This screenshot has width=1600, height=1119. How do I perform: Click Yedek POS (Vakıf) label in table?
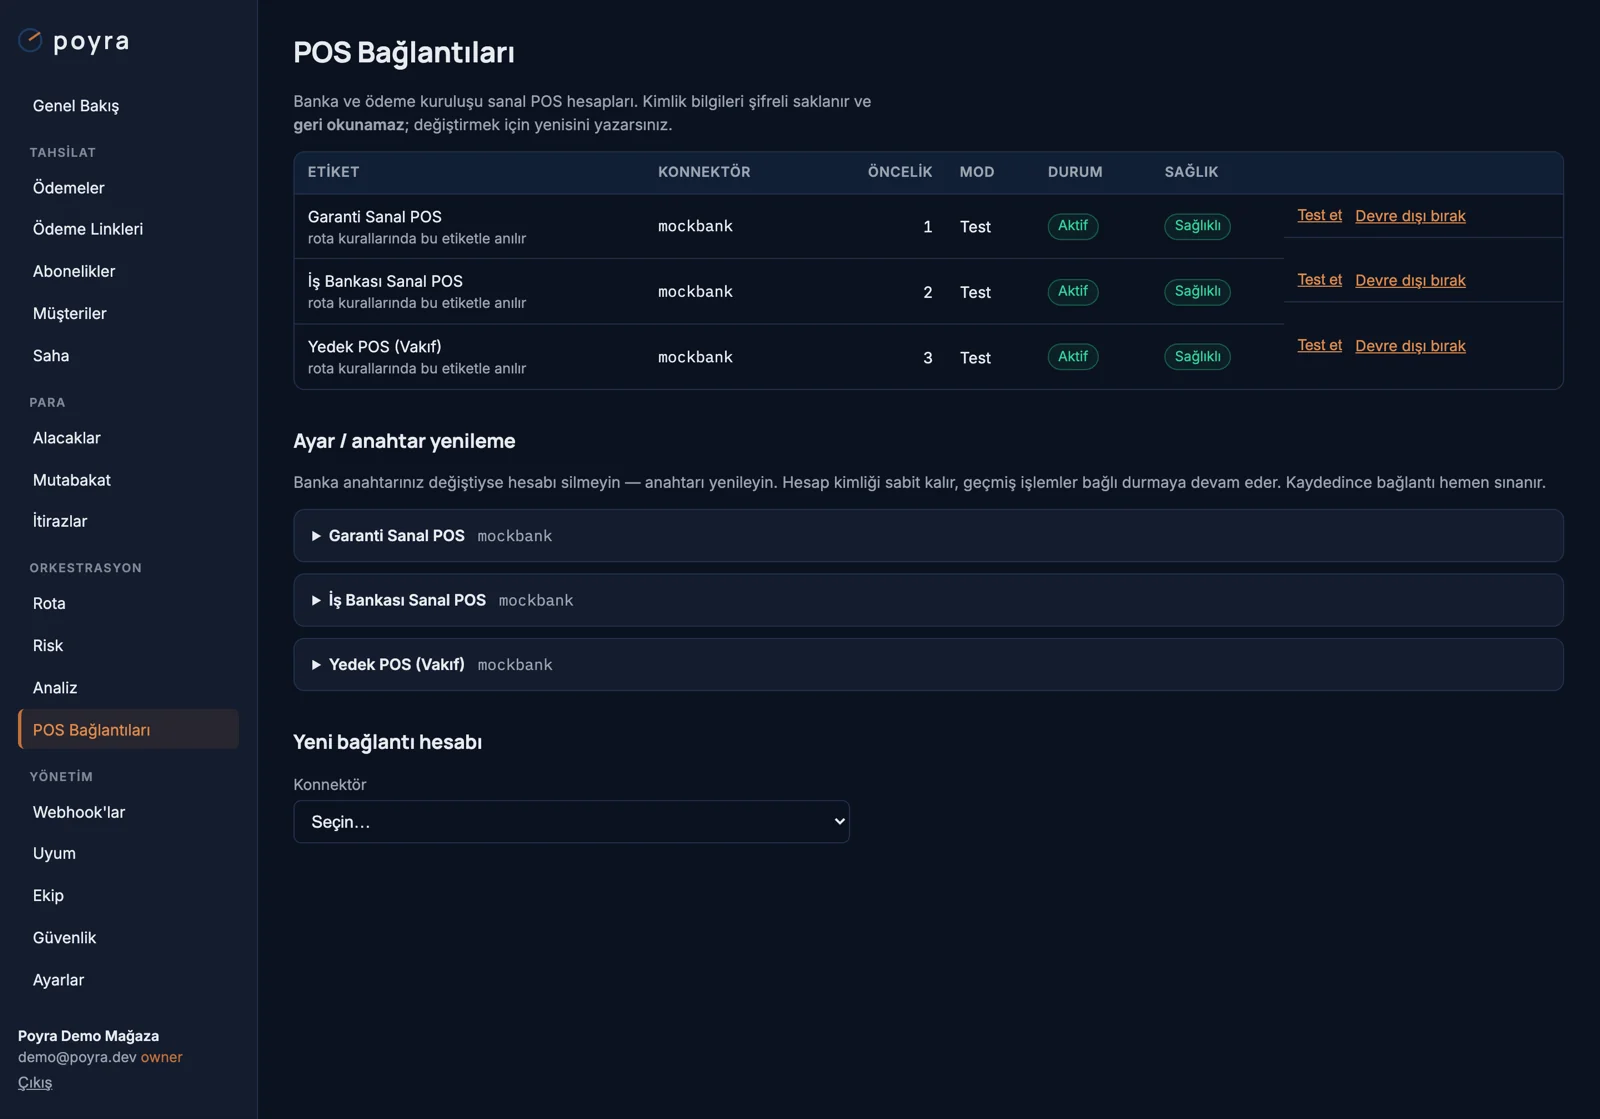375,347
